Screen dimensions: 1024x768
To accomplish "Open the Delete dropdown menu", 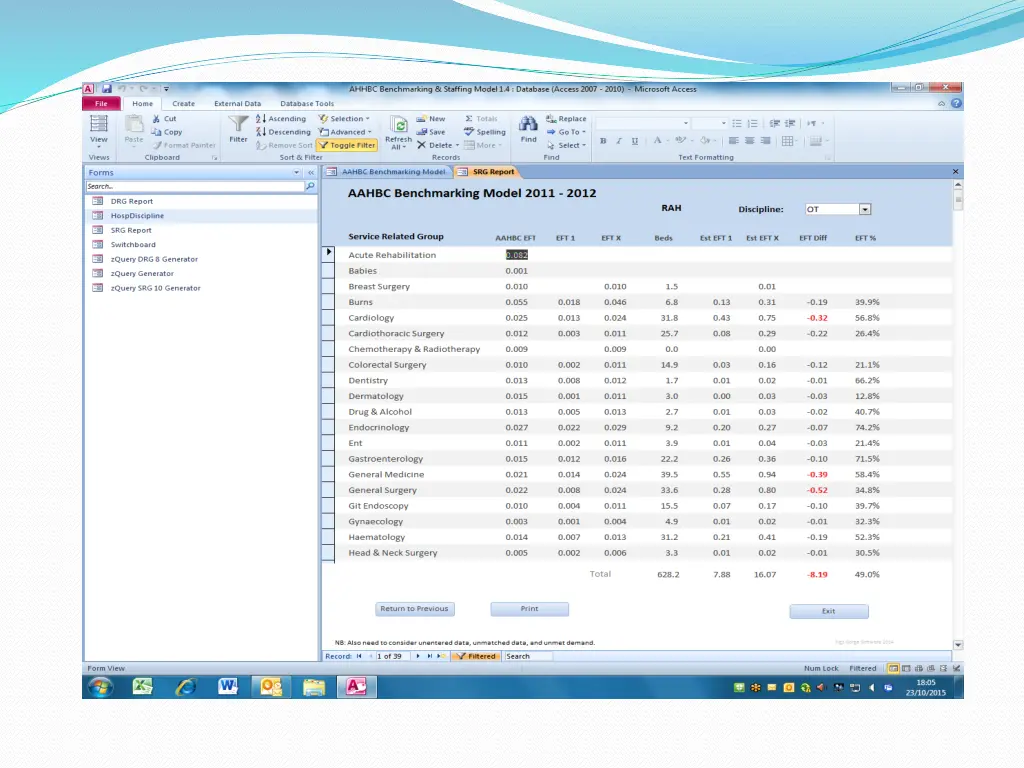I will [457, 146].
